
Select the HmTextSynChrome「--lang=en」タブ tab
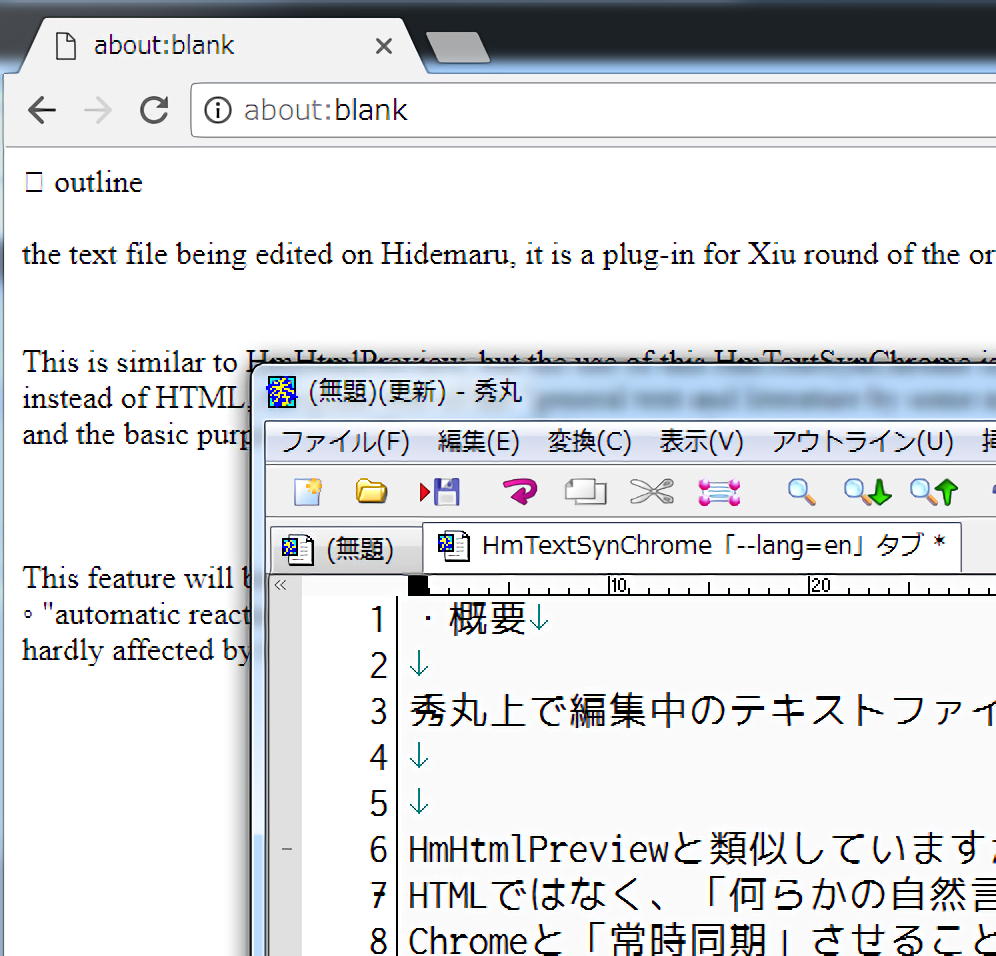pyautogui.click(x=692, y=546)
